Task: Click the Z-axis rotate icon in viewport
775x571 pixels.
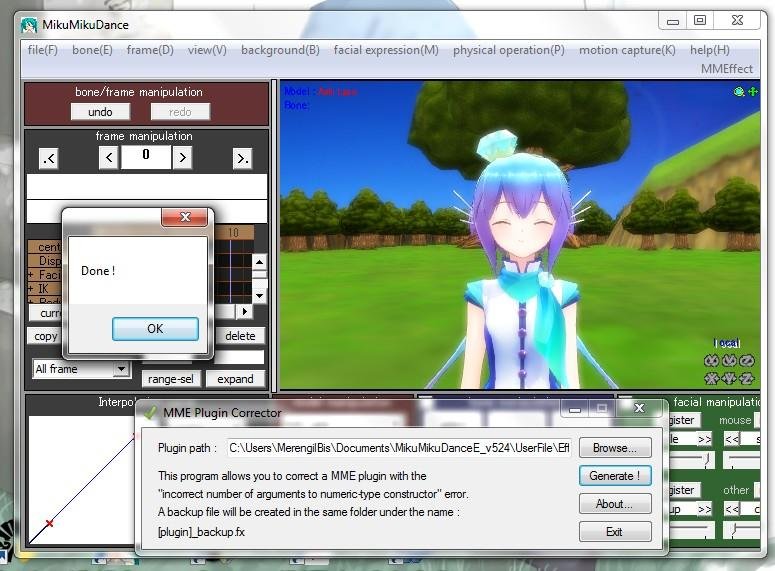Action: pyautogui.click(x=746, y=361)
